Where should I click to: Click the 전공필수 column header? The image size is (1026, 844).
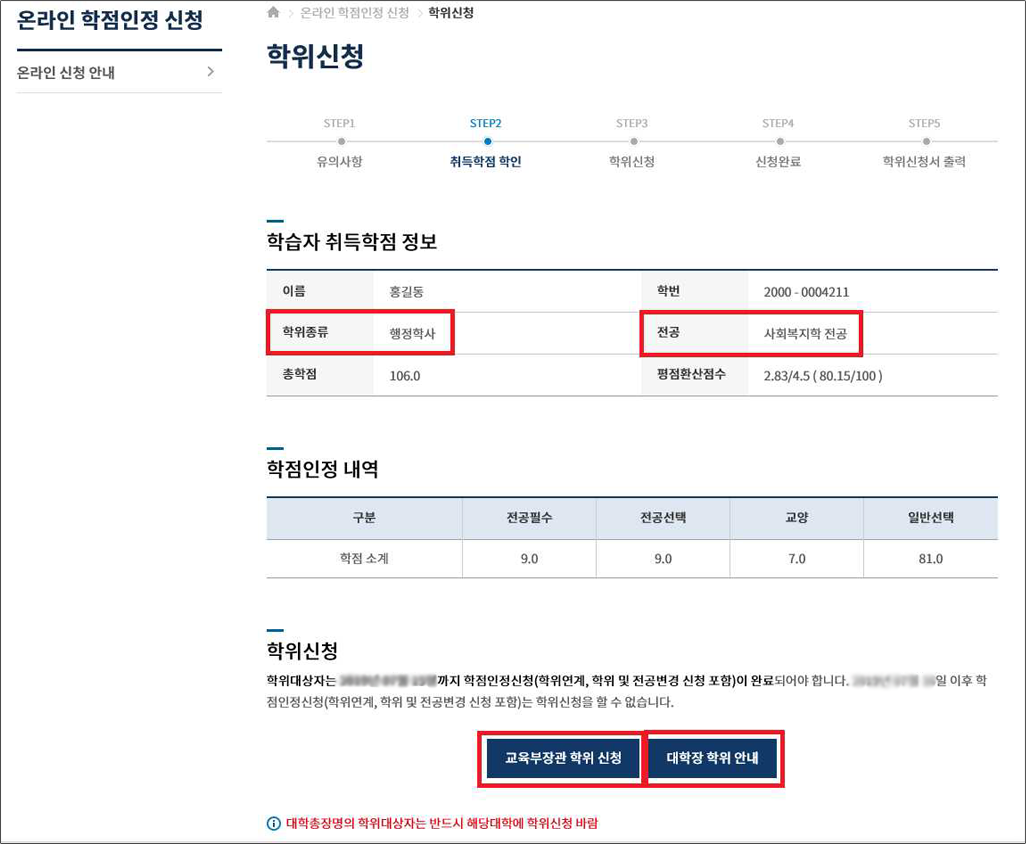click(x=529, y=518)
